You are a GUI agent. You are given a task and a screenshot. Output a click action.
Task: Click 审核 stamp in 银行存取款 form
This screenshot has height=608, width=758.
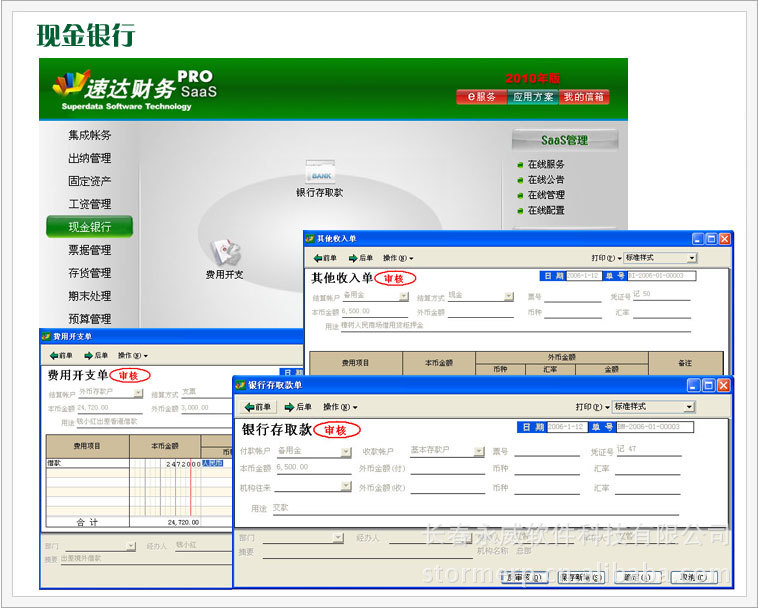tap(336, 430)
